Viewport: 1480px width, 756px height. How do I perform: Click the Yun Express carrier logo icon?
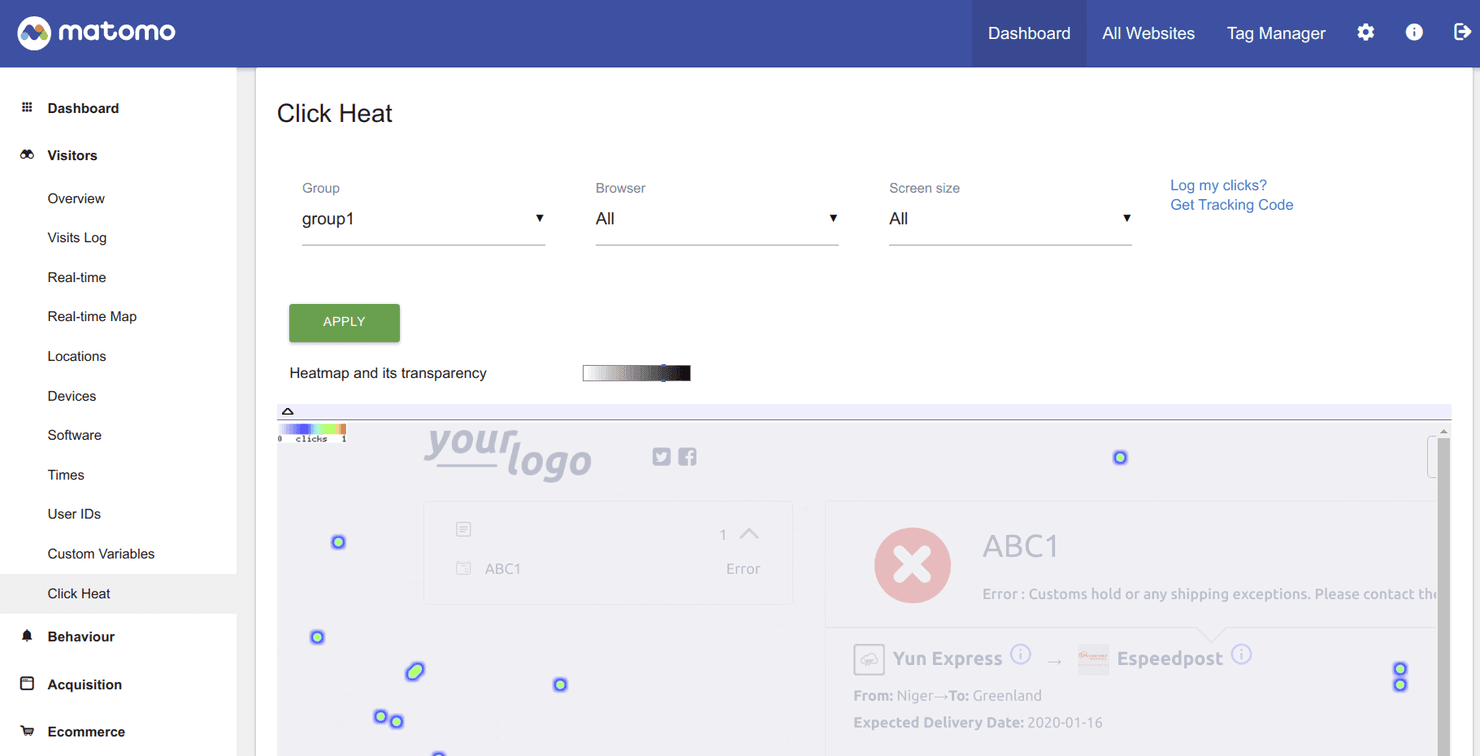[869, 660]
